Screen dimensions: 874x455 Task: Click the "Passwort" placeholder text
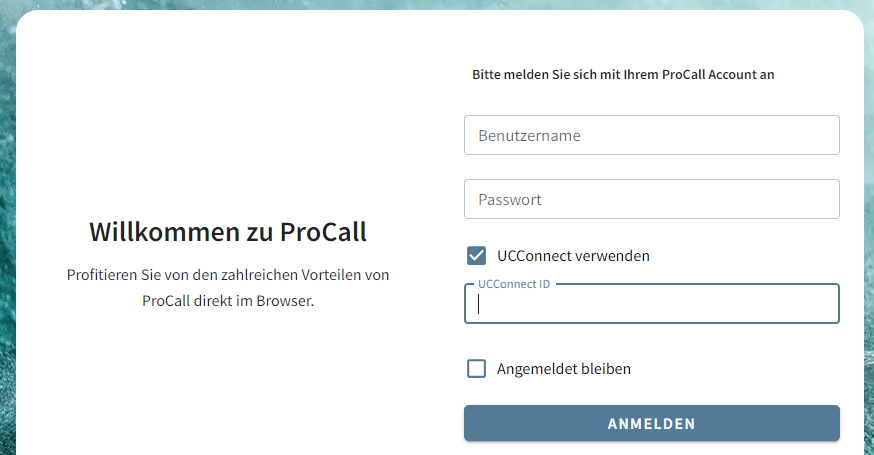click(510, 199)
